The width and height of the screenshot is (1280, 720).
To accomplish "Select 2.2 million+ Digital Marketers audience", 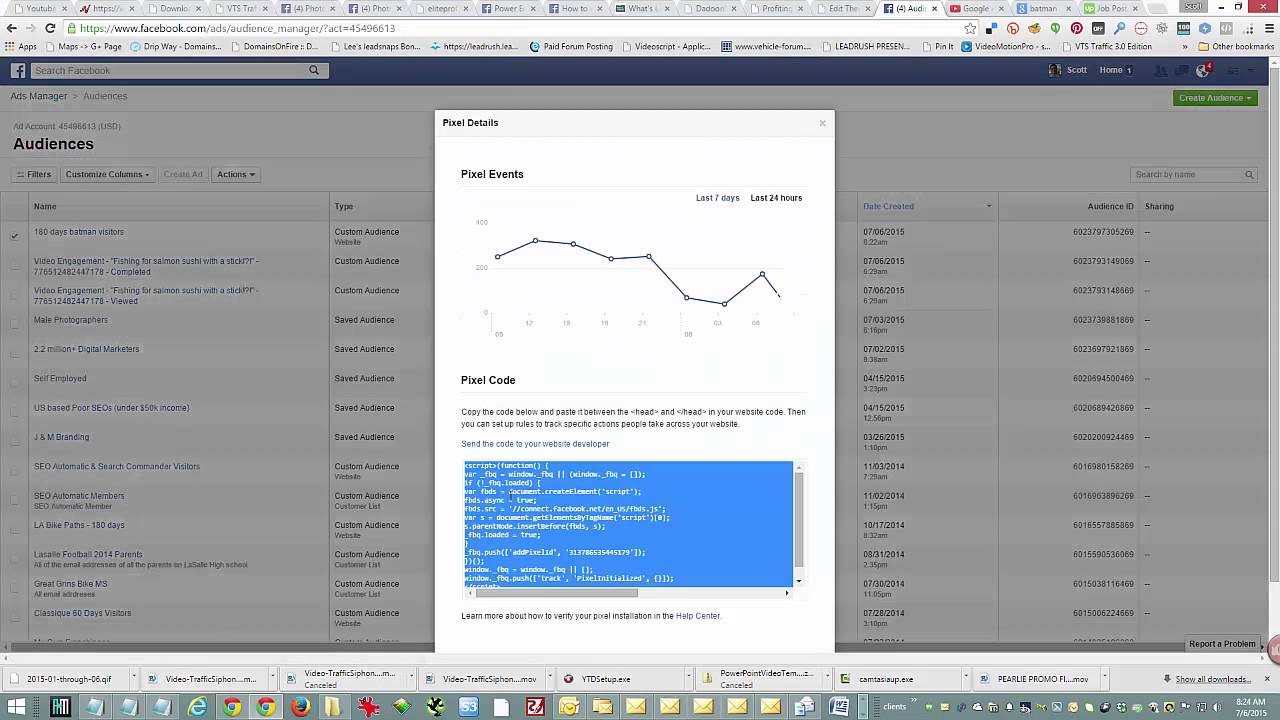I will [87, 349].
